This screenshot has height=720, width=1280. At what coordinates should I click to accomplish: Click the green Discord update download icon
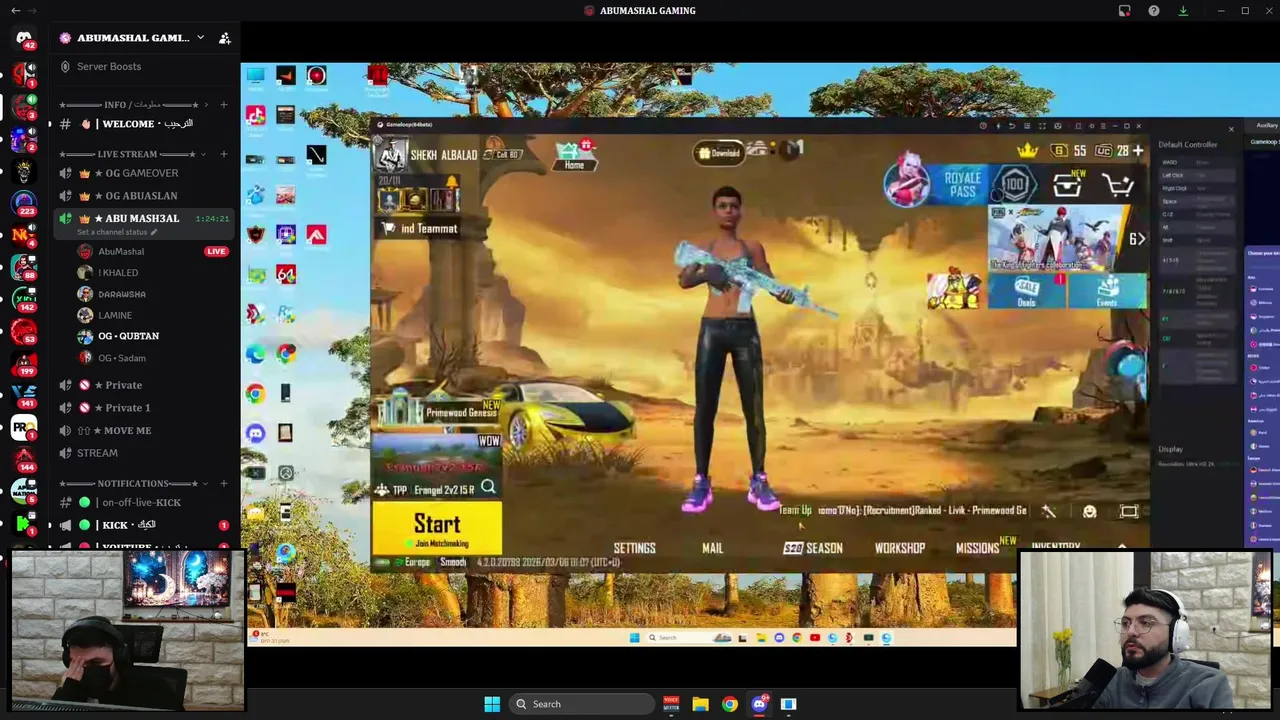tap(1183, 11)
